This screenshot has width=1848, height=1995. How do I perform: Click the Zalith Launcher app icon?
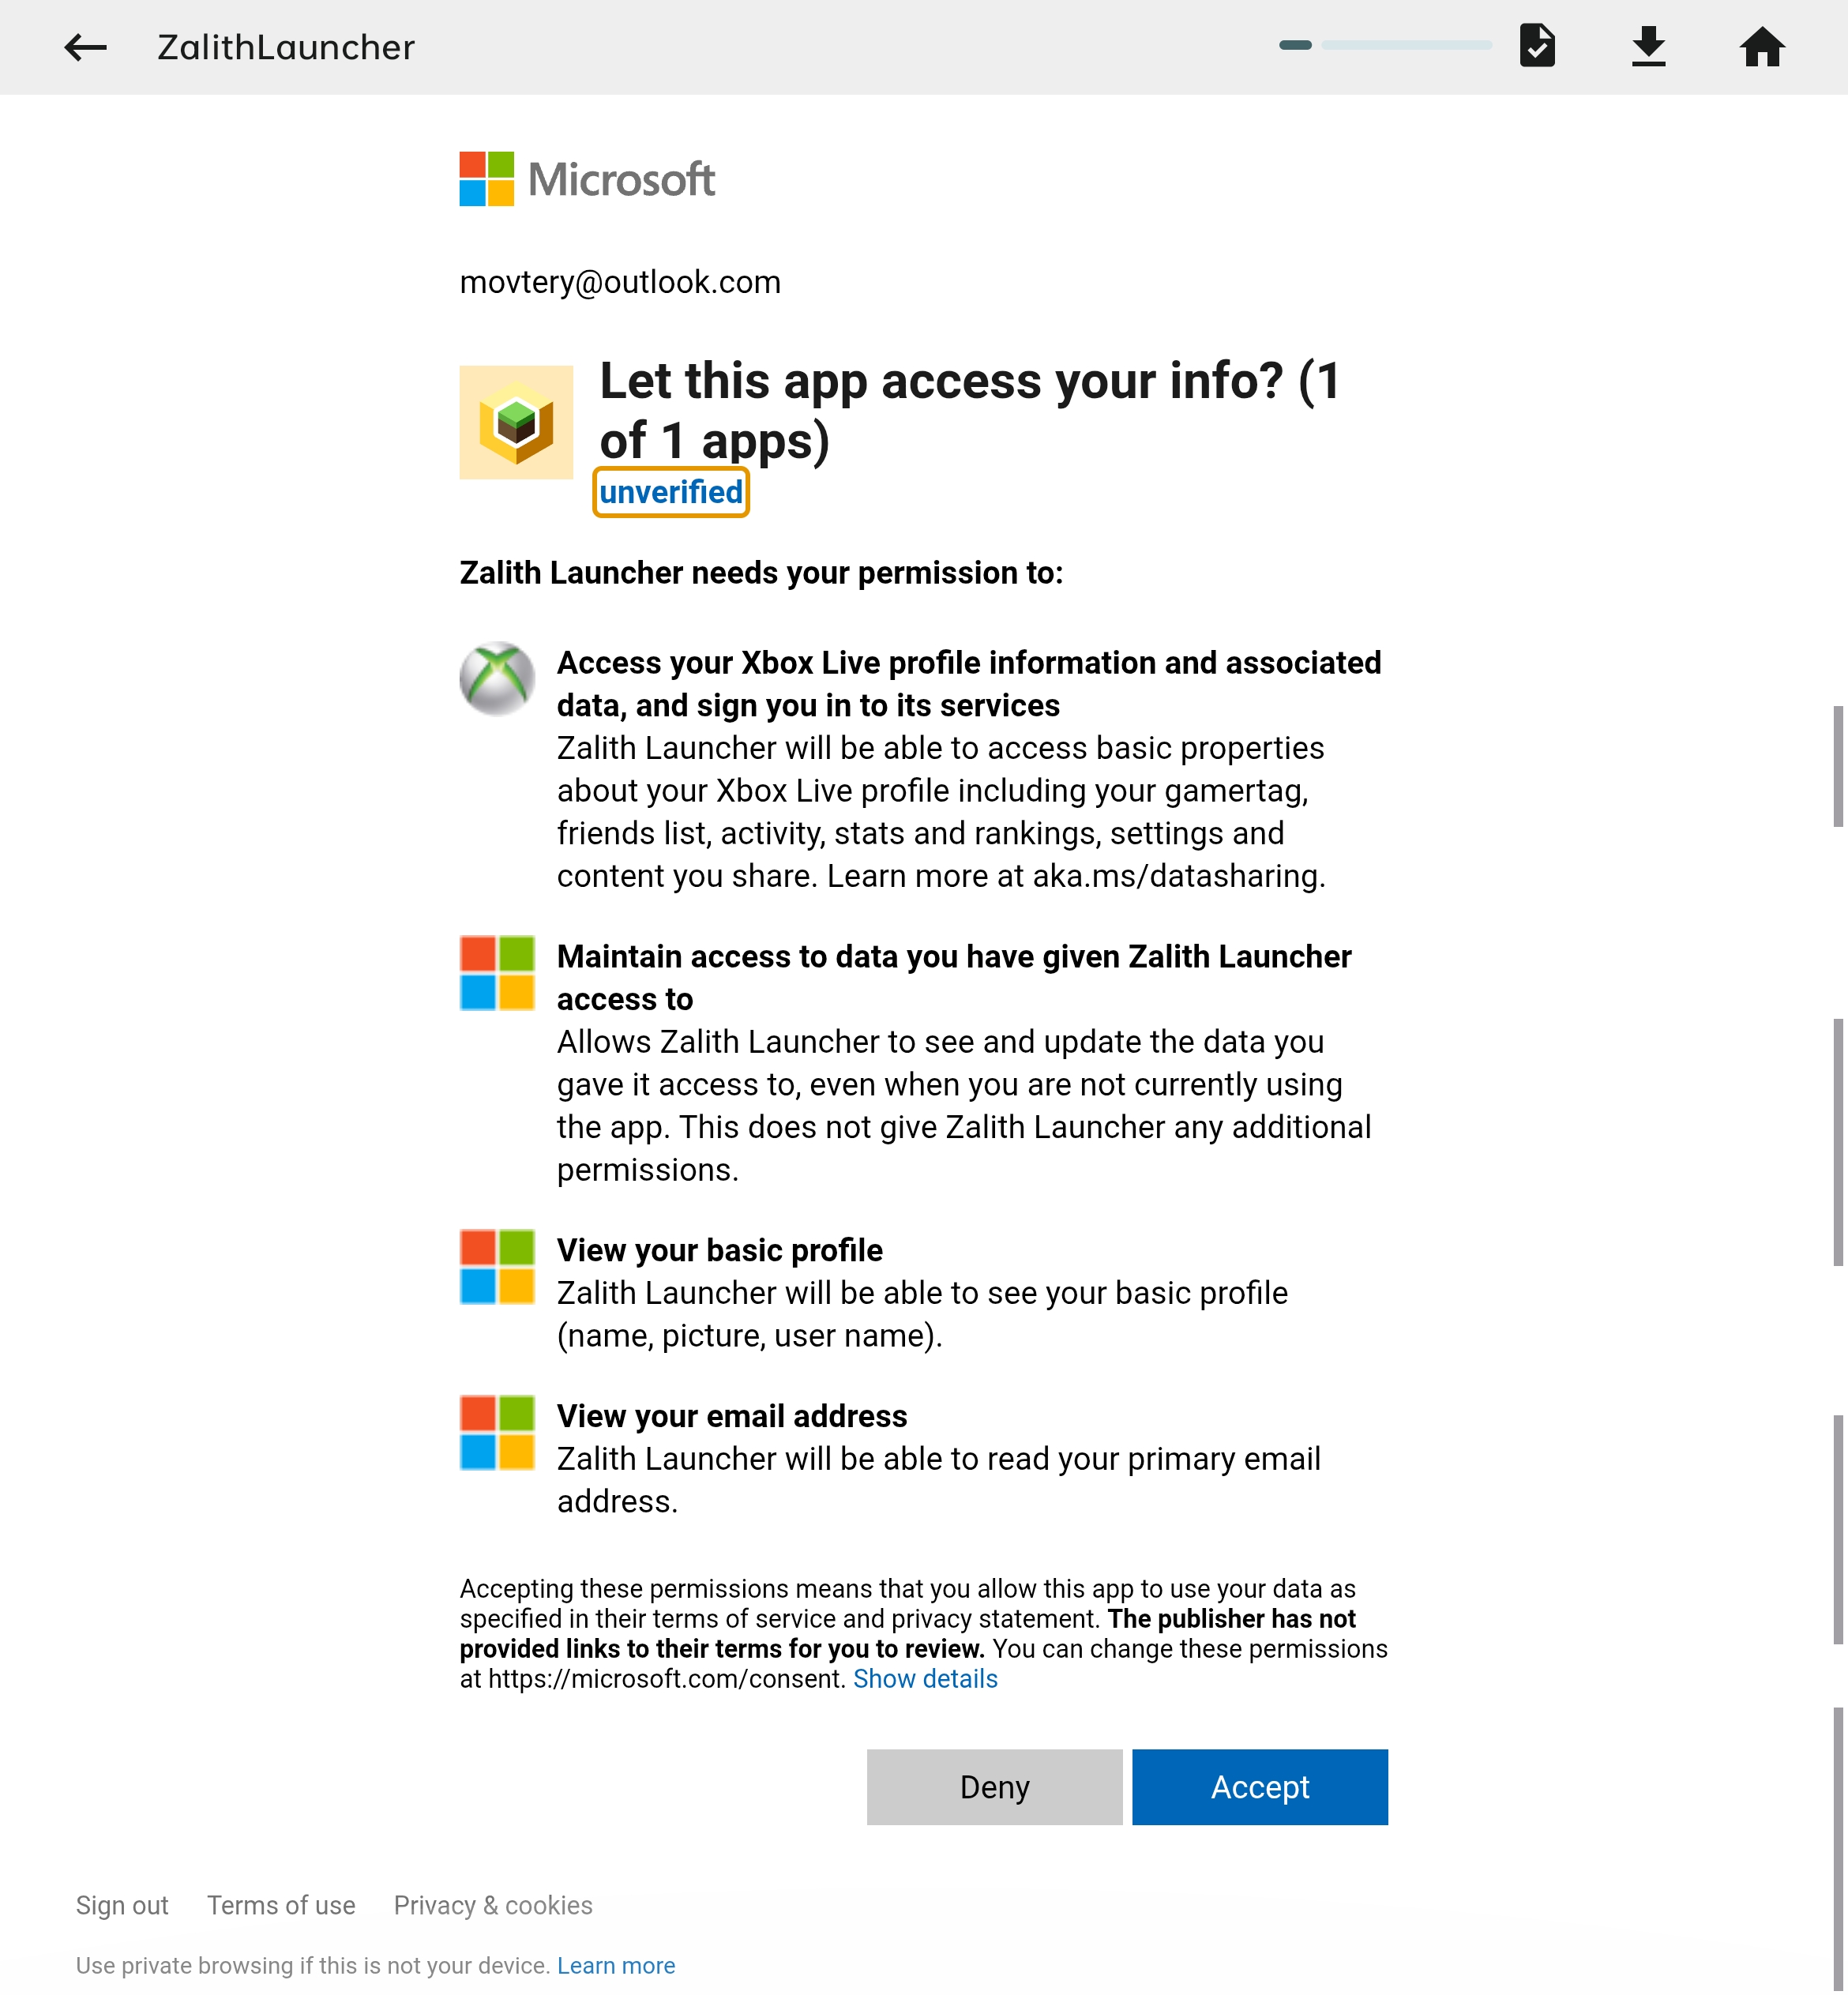click(516, 422)
